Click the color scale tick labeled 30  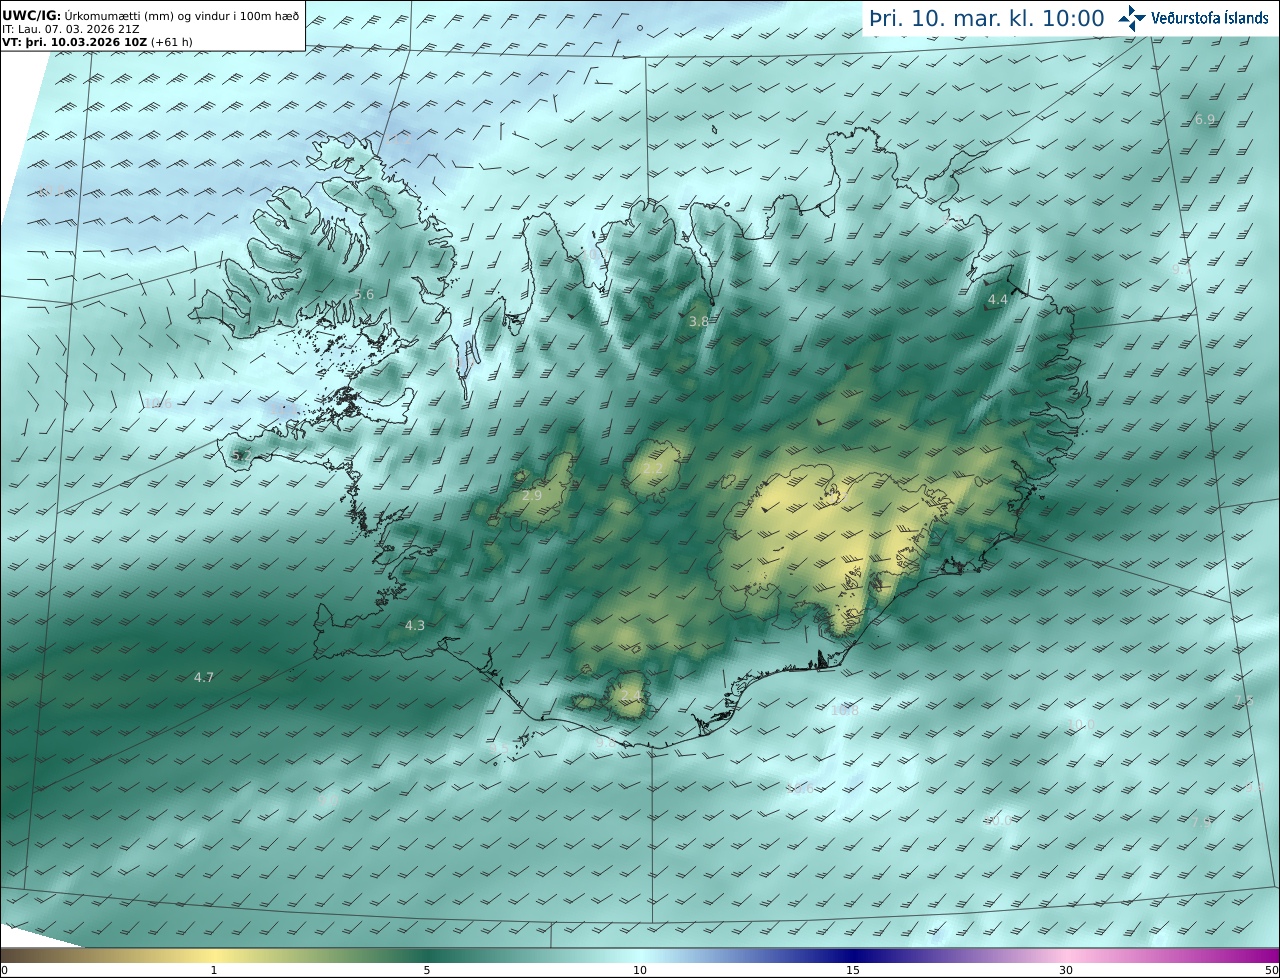pyautogui.click(x=1066, y=970)
